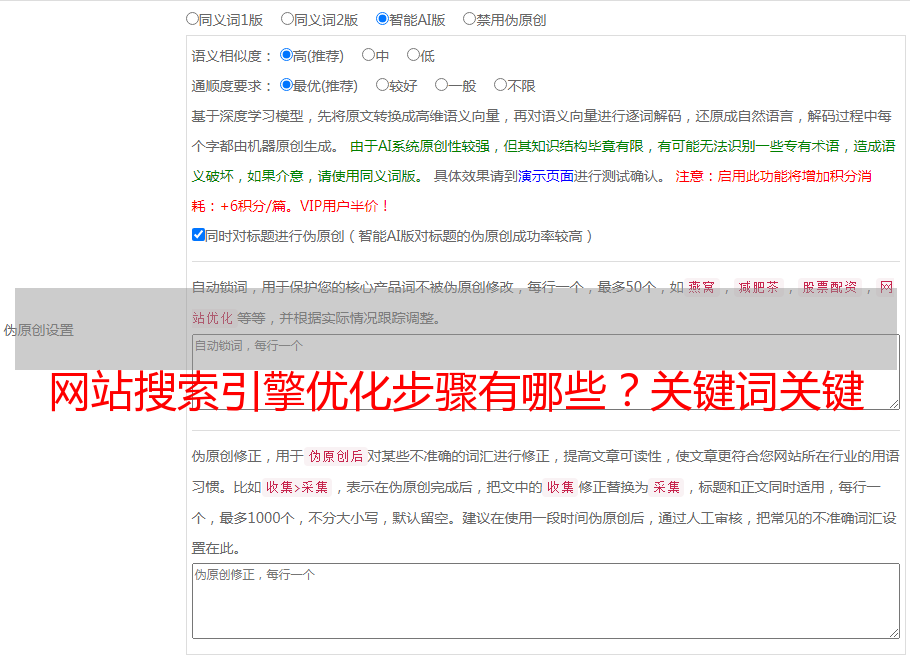This screenshot has width=911, height=658.
Task: Click the 收集>采集 example tag
Action: click(297, 487)
